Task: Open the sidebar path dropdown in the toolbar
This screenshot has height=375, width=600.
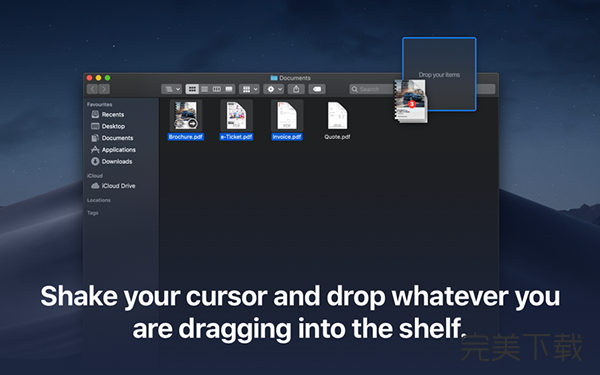Action: [x=171, y=89]
